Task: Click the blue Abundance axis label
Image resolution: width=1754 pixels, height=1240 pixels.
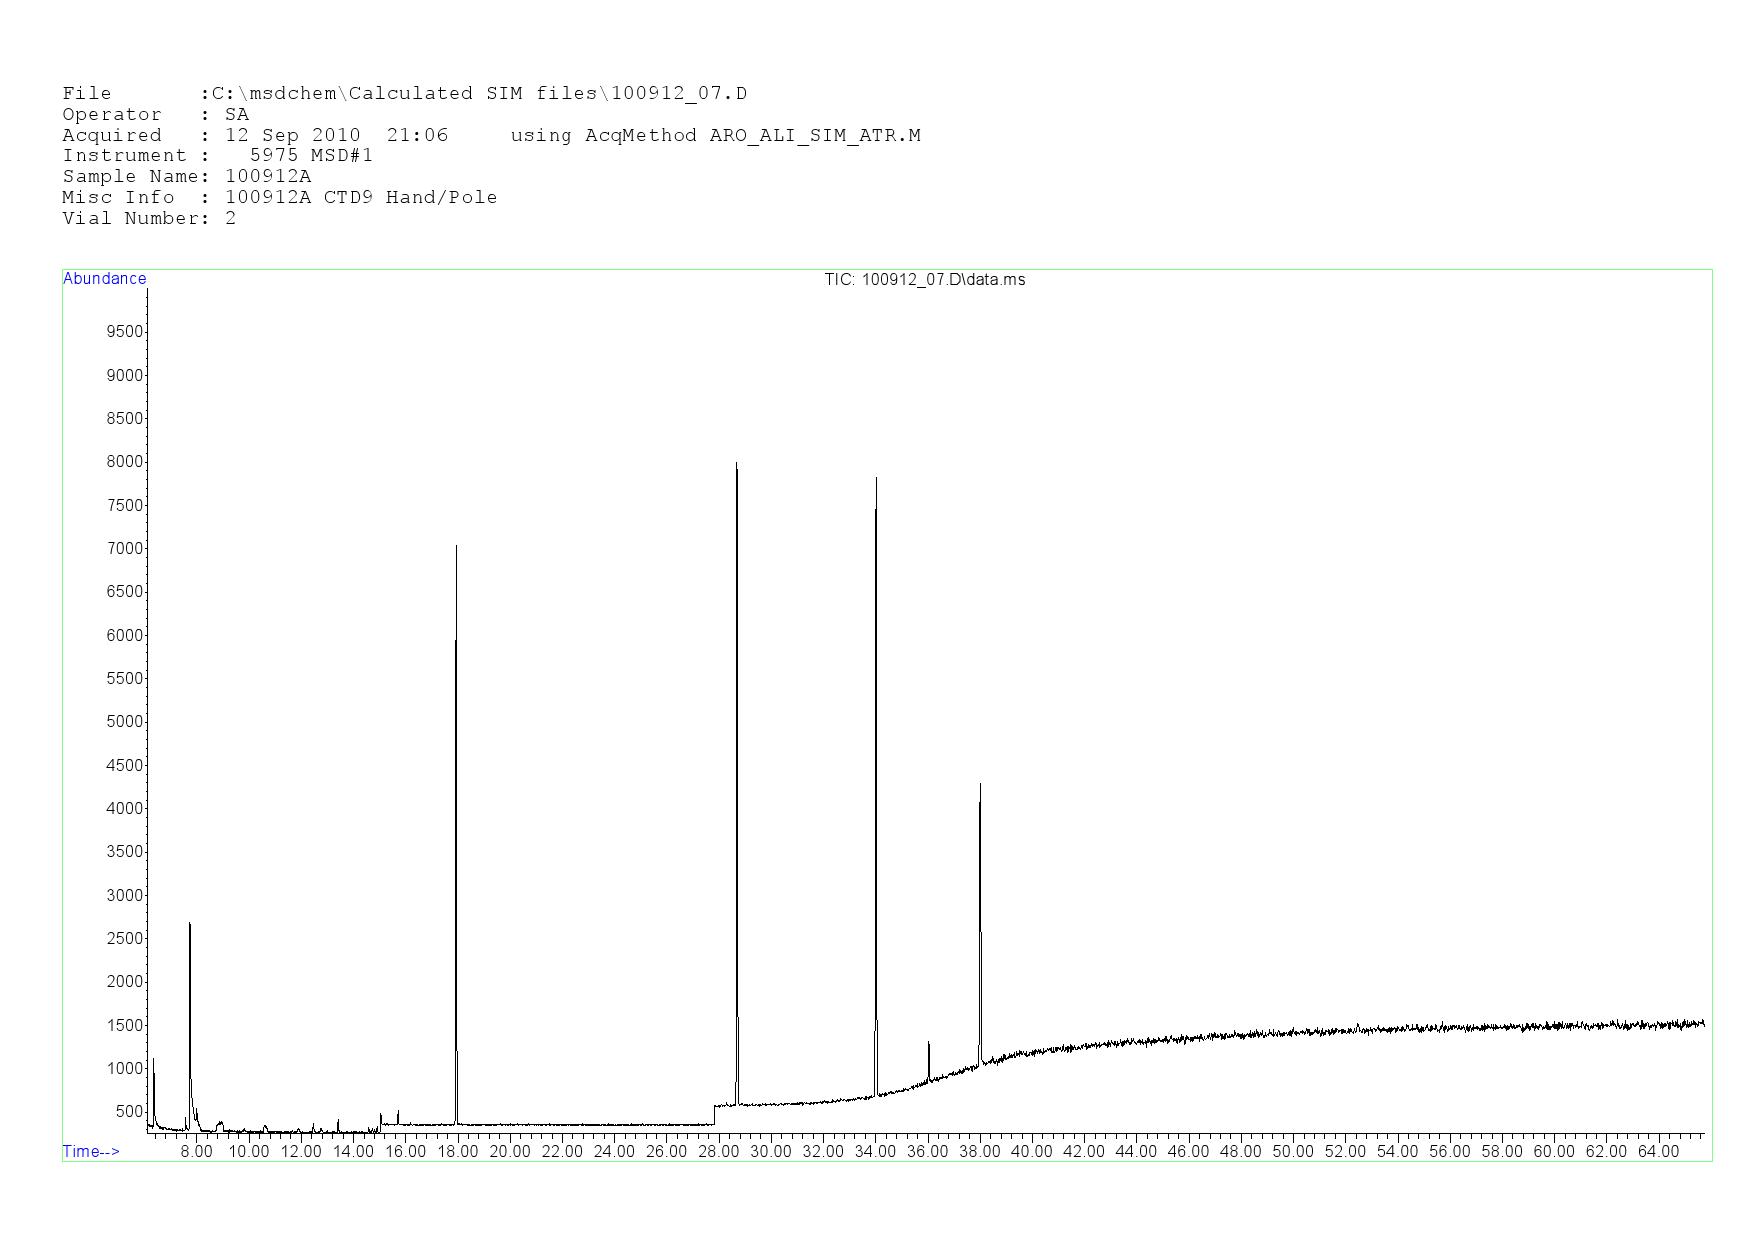Action: [104, 279]
